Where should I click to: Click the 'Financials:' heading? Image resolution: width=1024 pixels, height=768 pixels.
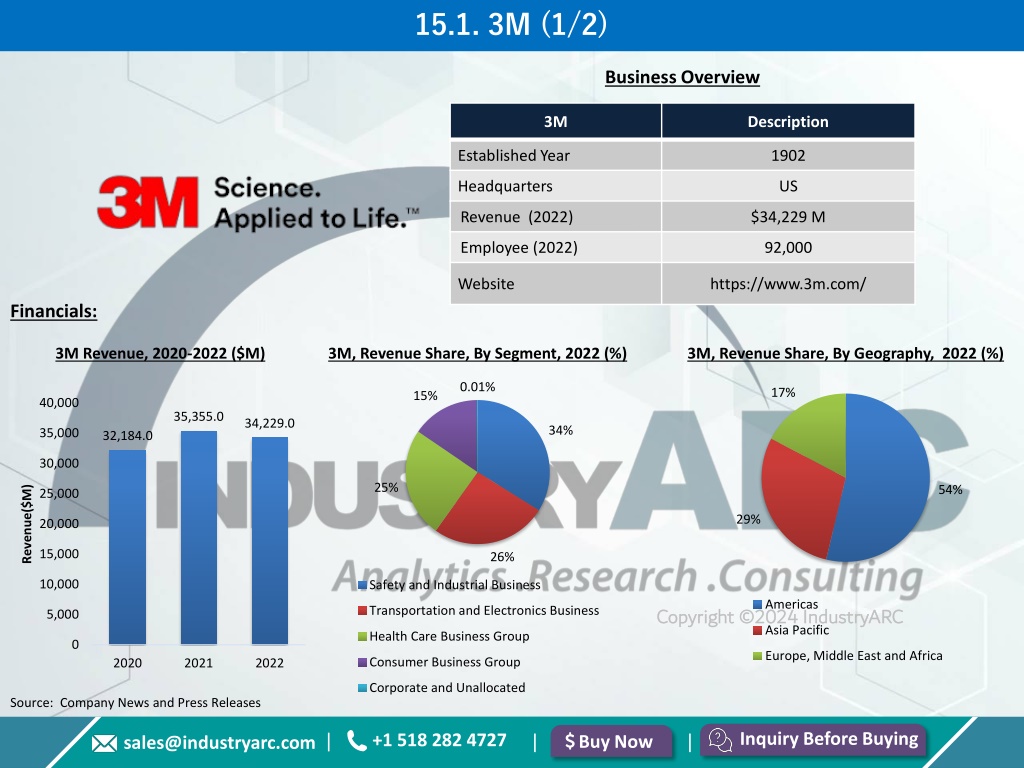click(54, 312)
